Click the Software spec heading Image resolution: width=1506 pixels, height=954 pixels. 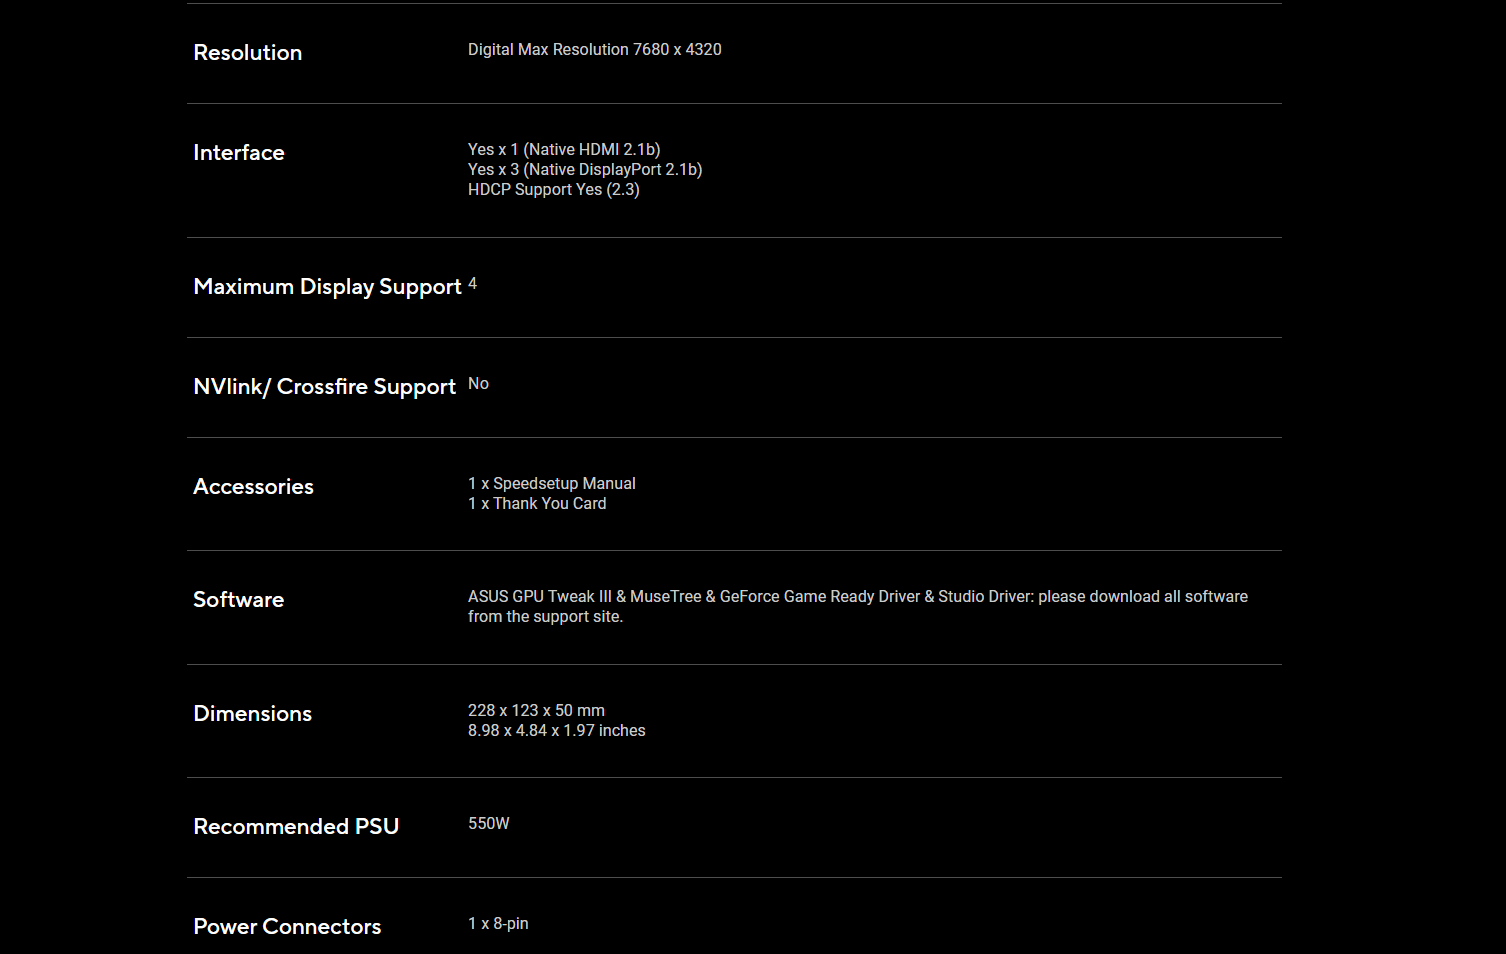click(238, 600)
